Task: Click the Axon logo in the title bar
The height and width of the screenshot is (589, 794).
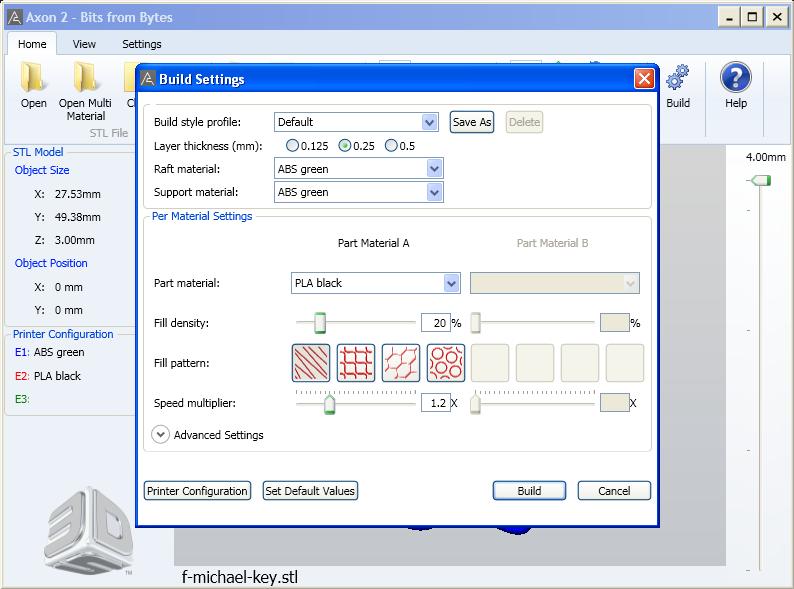Action: click(15, 17)
